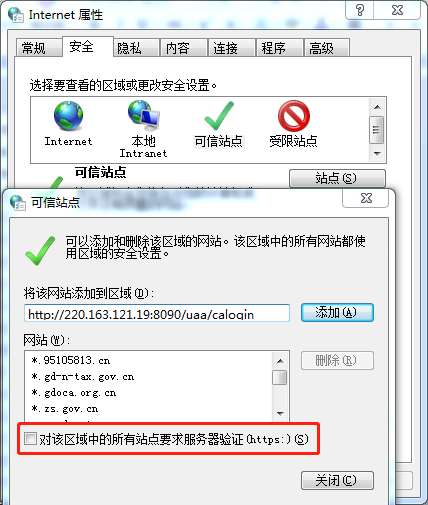
Task: Click the website URL input field
Action: pyautogui.click(x=157, y=313)
